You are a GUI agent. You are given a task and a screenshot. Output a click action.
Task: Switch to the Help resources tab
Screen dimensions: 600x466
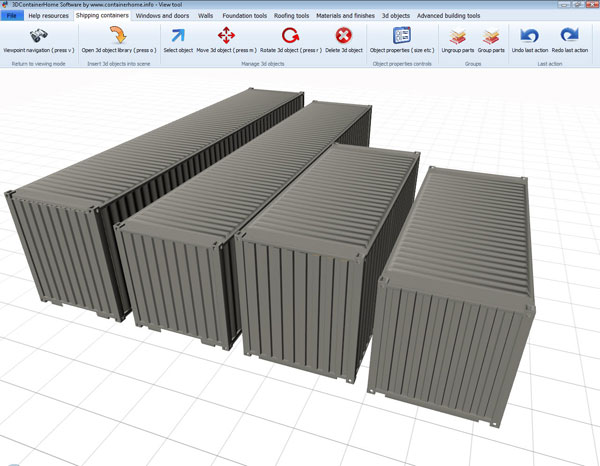(48, 16)
